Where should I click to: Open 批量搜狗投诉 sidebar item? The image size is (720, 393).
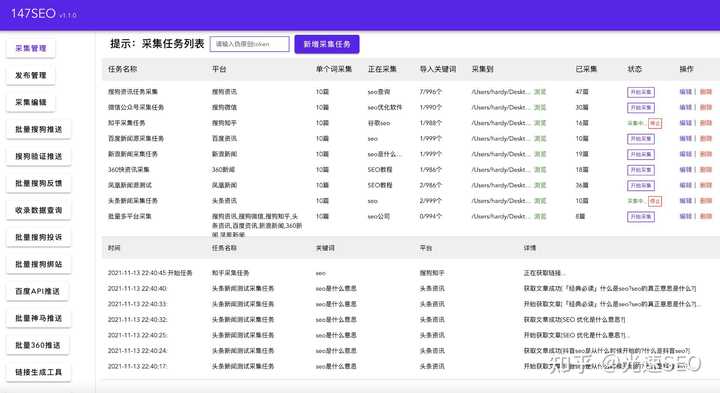pyautogui.click(x=39, y=237)
